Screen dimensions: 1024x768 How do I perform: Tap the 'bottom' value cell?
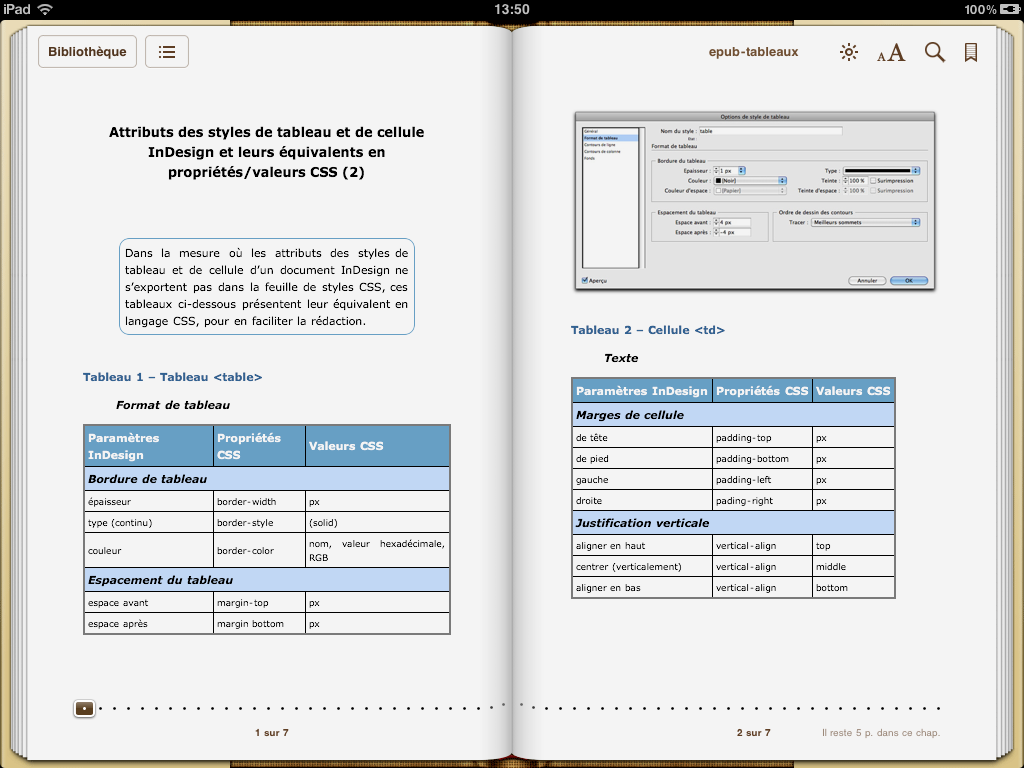point(853,587)
